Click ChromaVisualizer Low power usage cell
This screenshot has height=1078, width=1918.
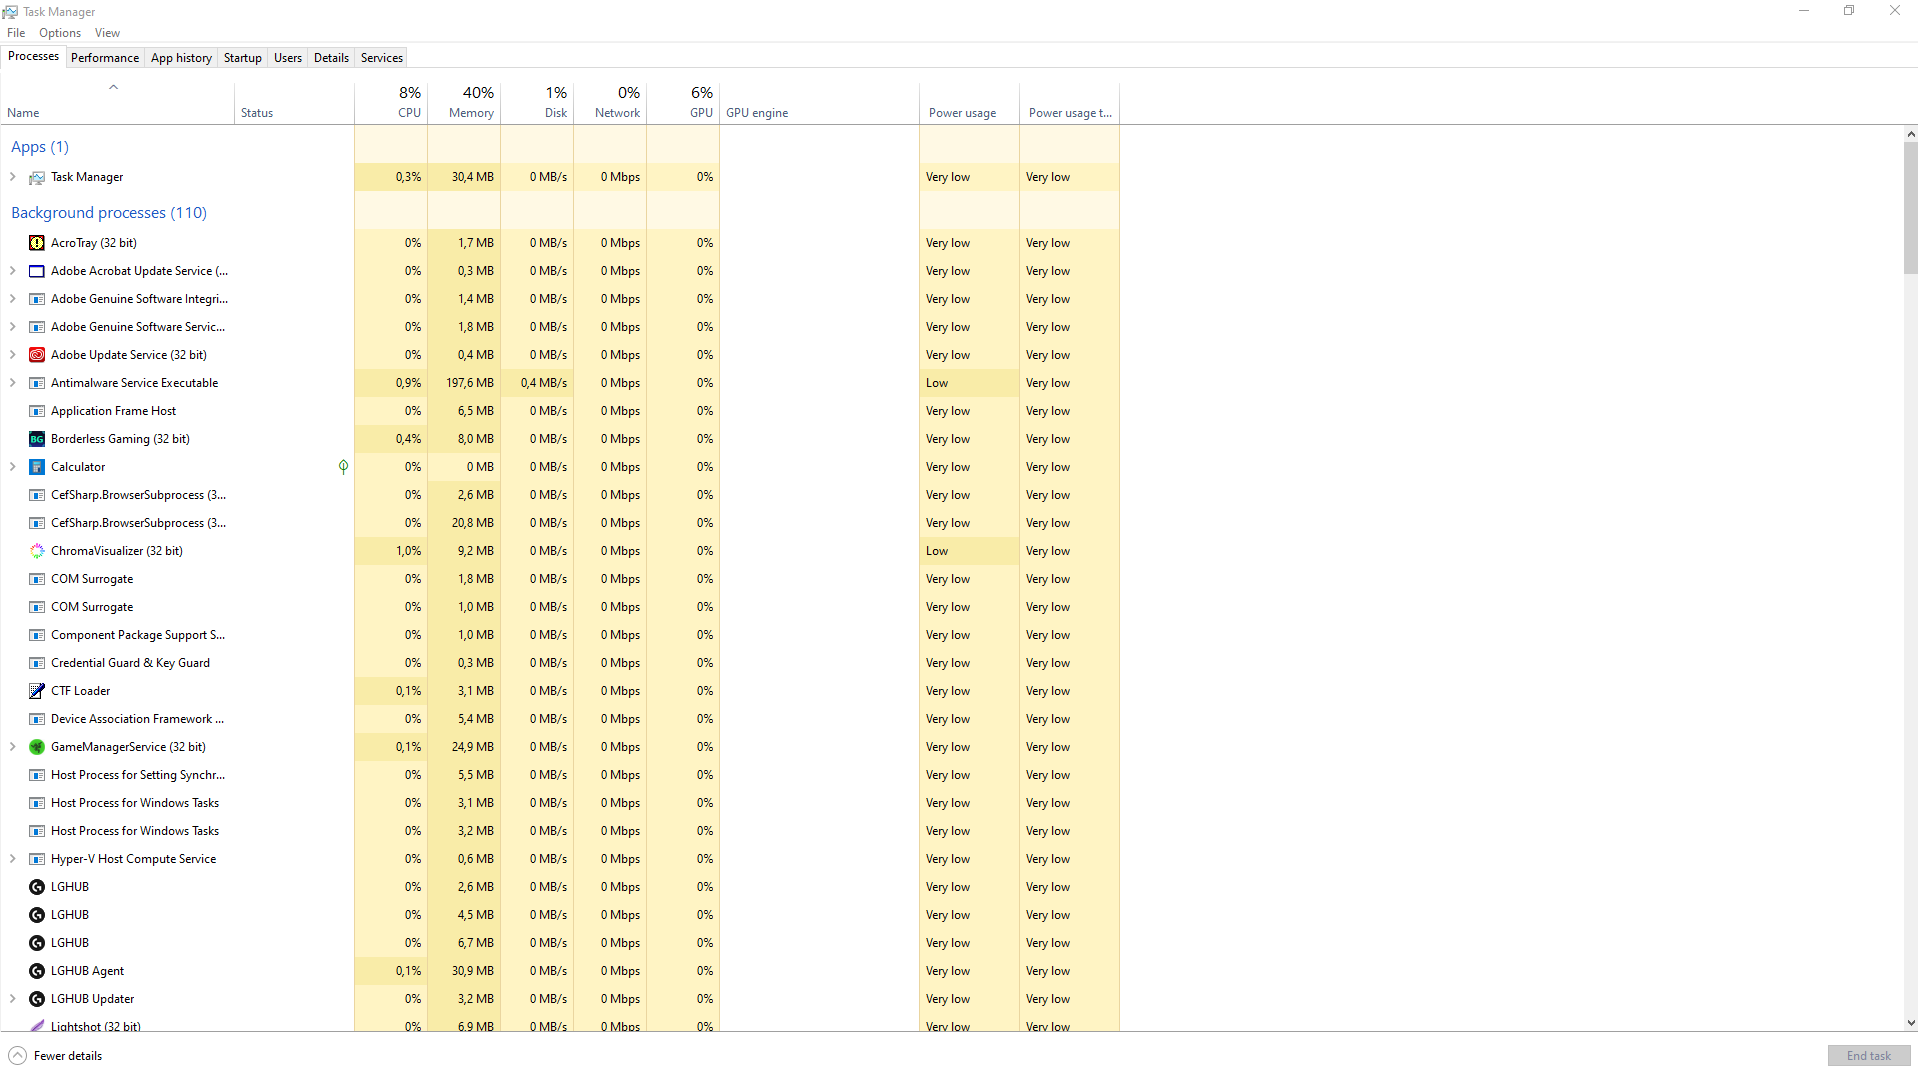[970, 551]
